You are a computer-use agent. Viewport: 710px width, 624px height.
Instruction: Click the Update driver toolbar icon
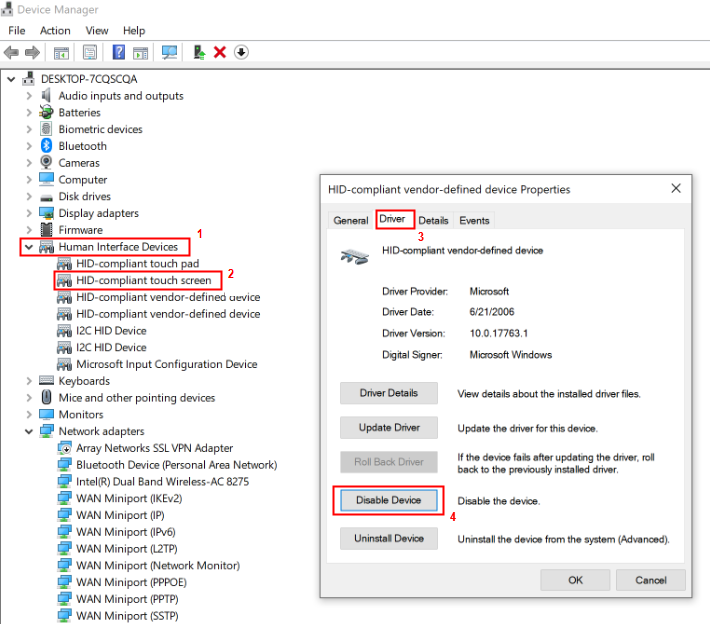tap(199, 52)
